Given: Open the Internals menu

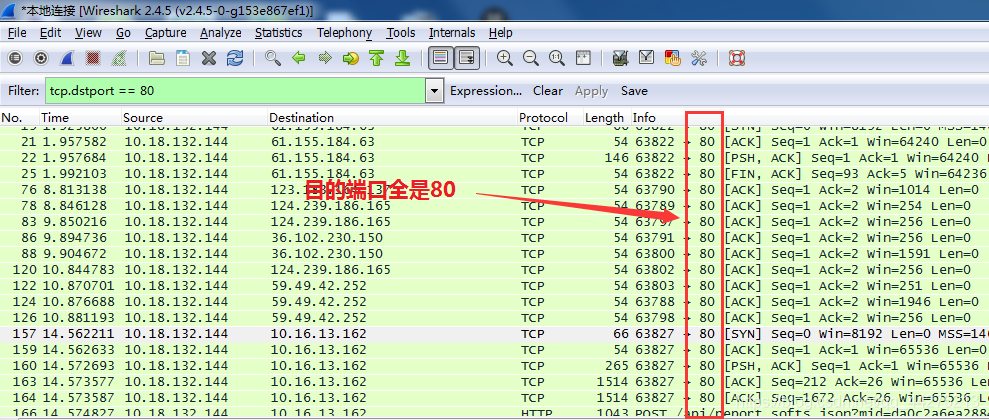Looking at the screenshot, I should tap(452, 33).
